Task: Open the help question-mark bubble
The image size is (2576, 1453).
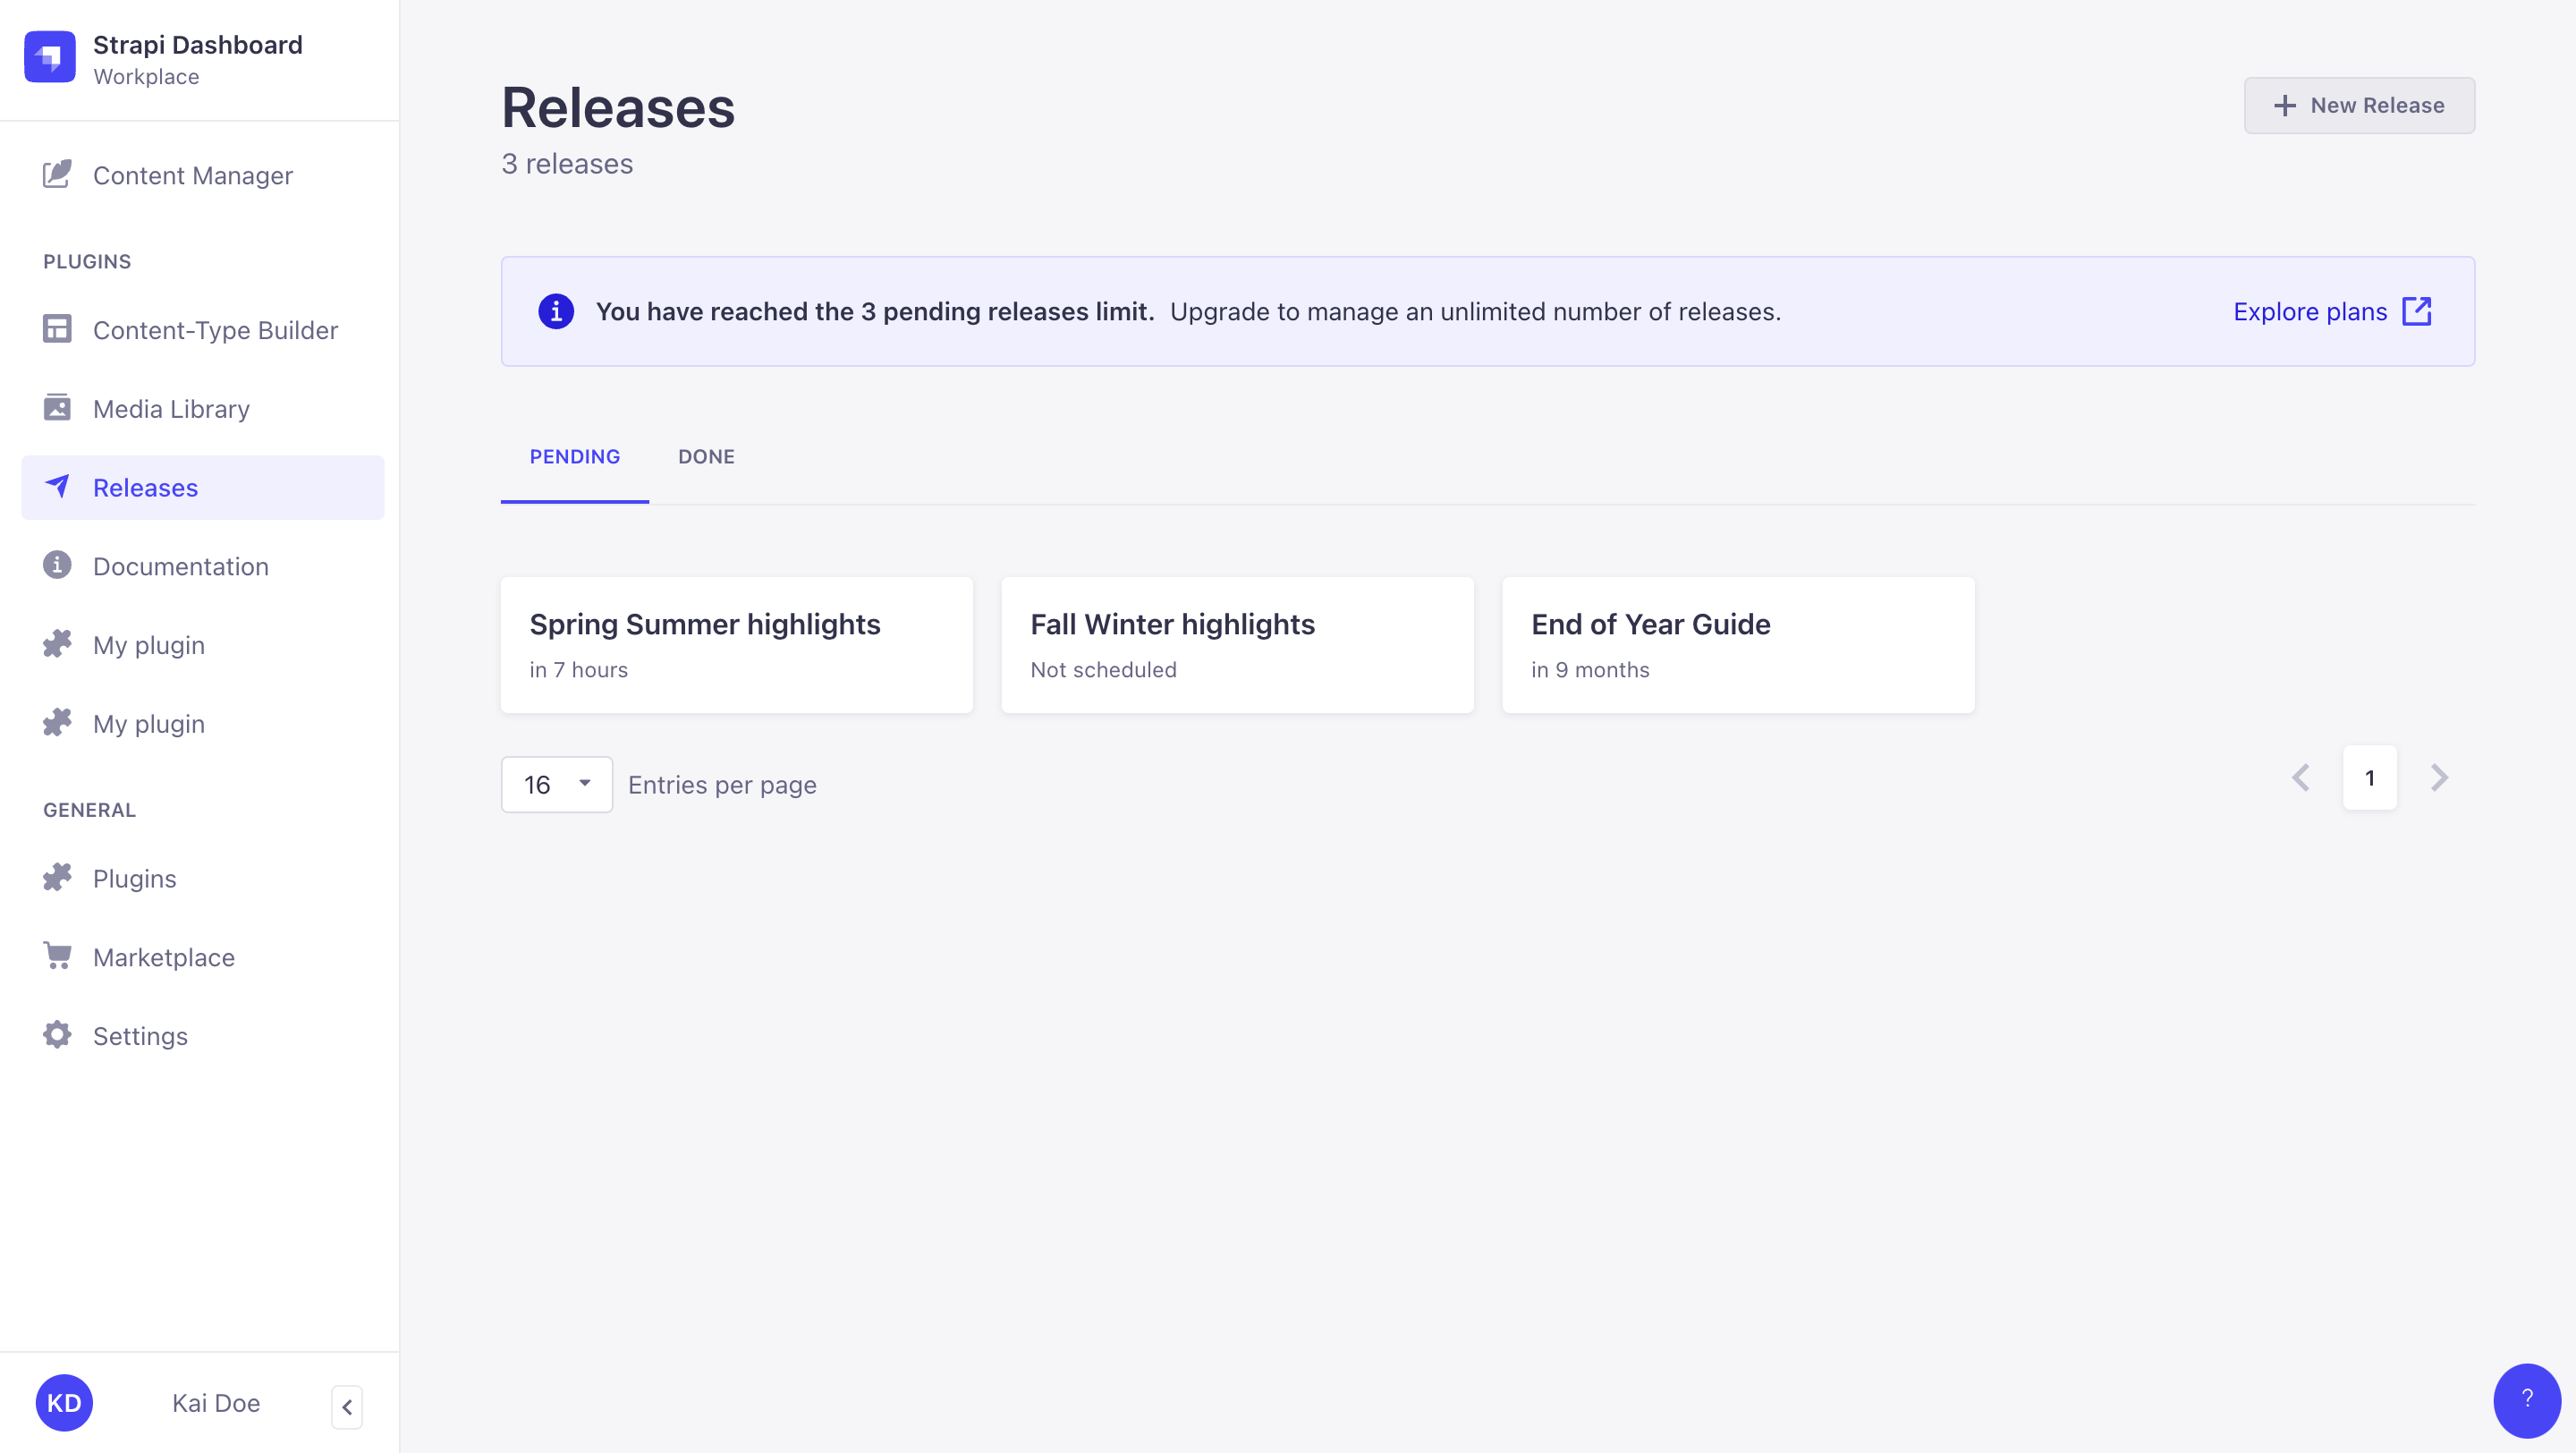Action: tap(2528, 1400)
